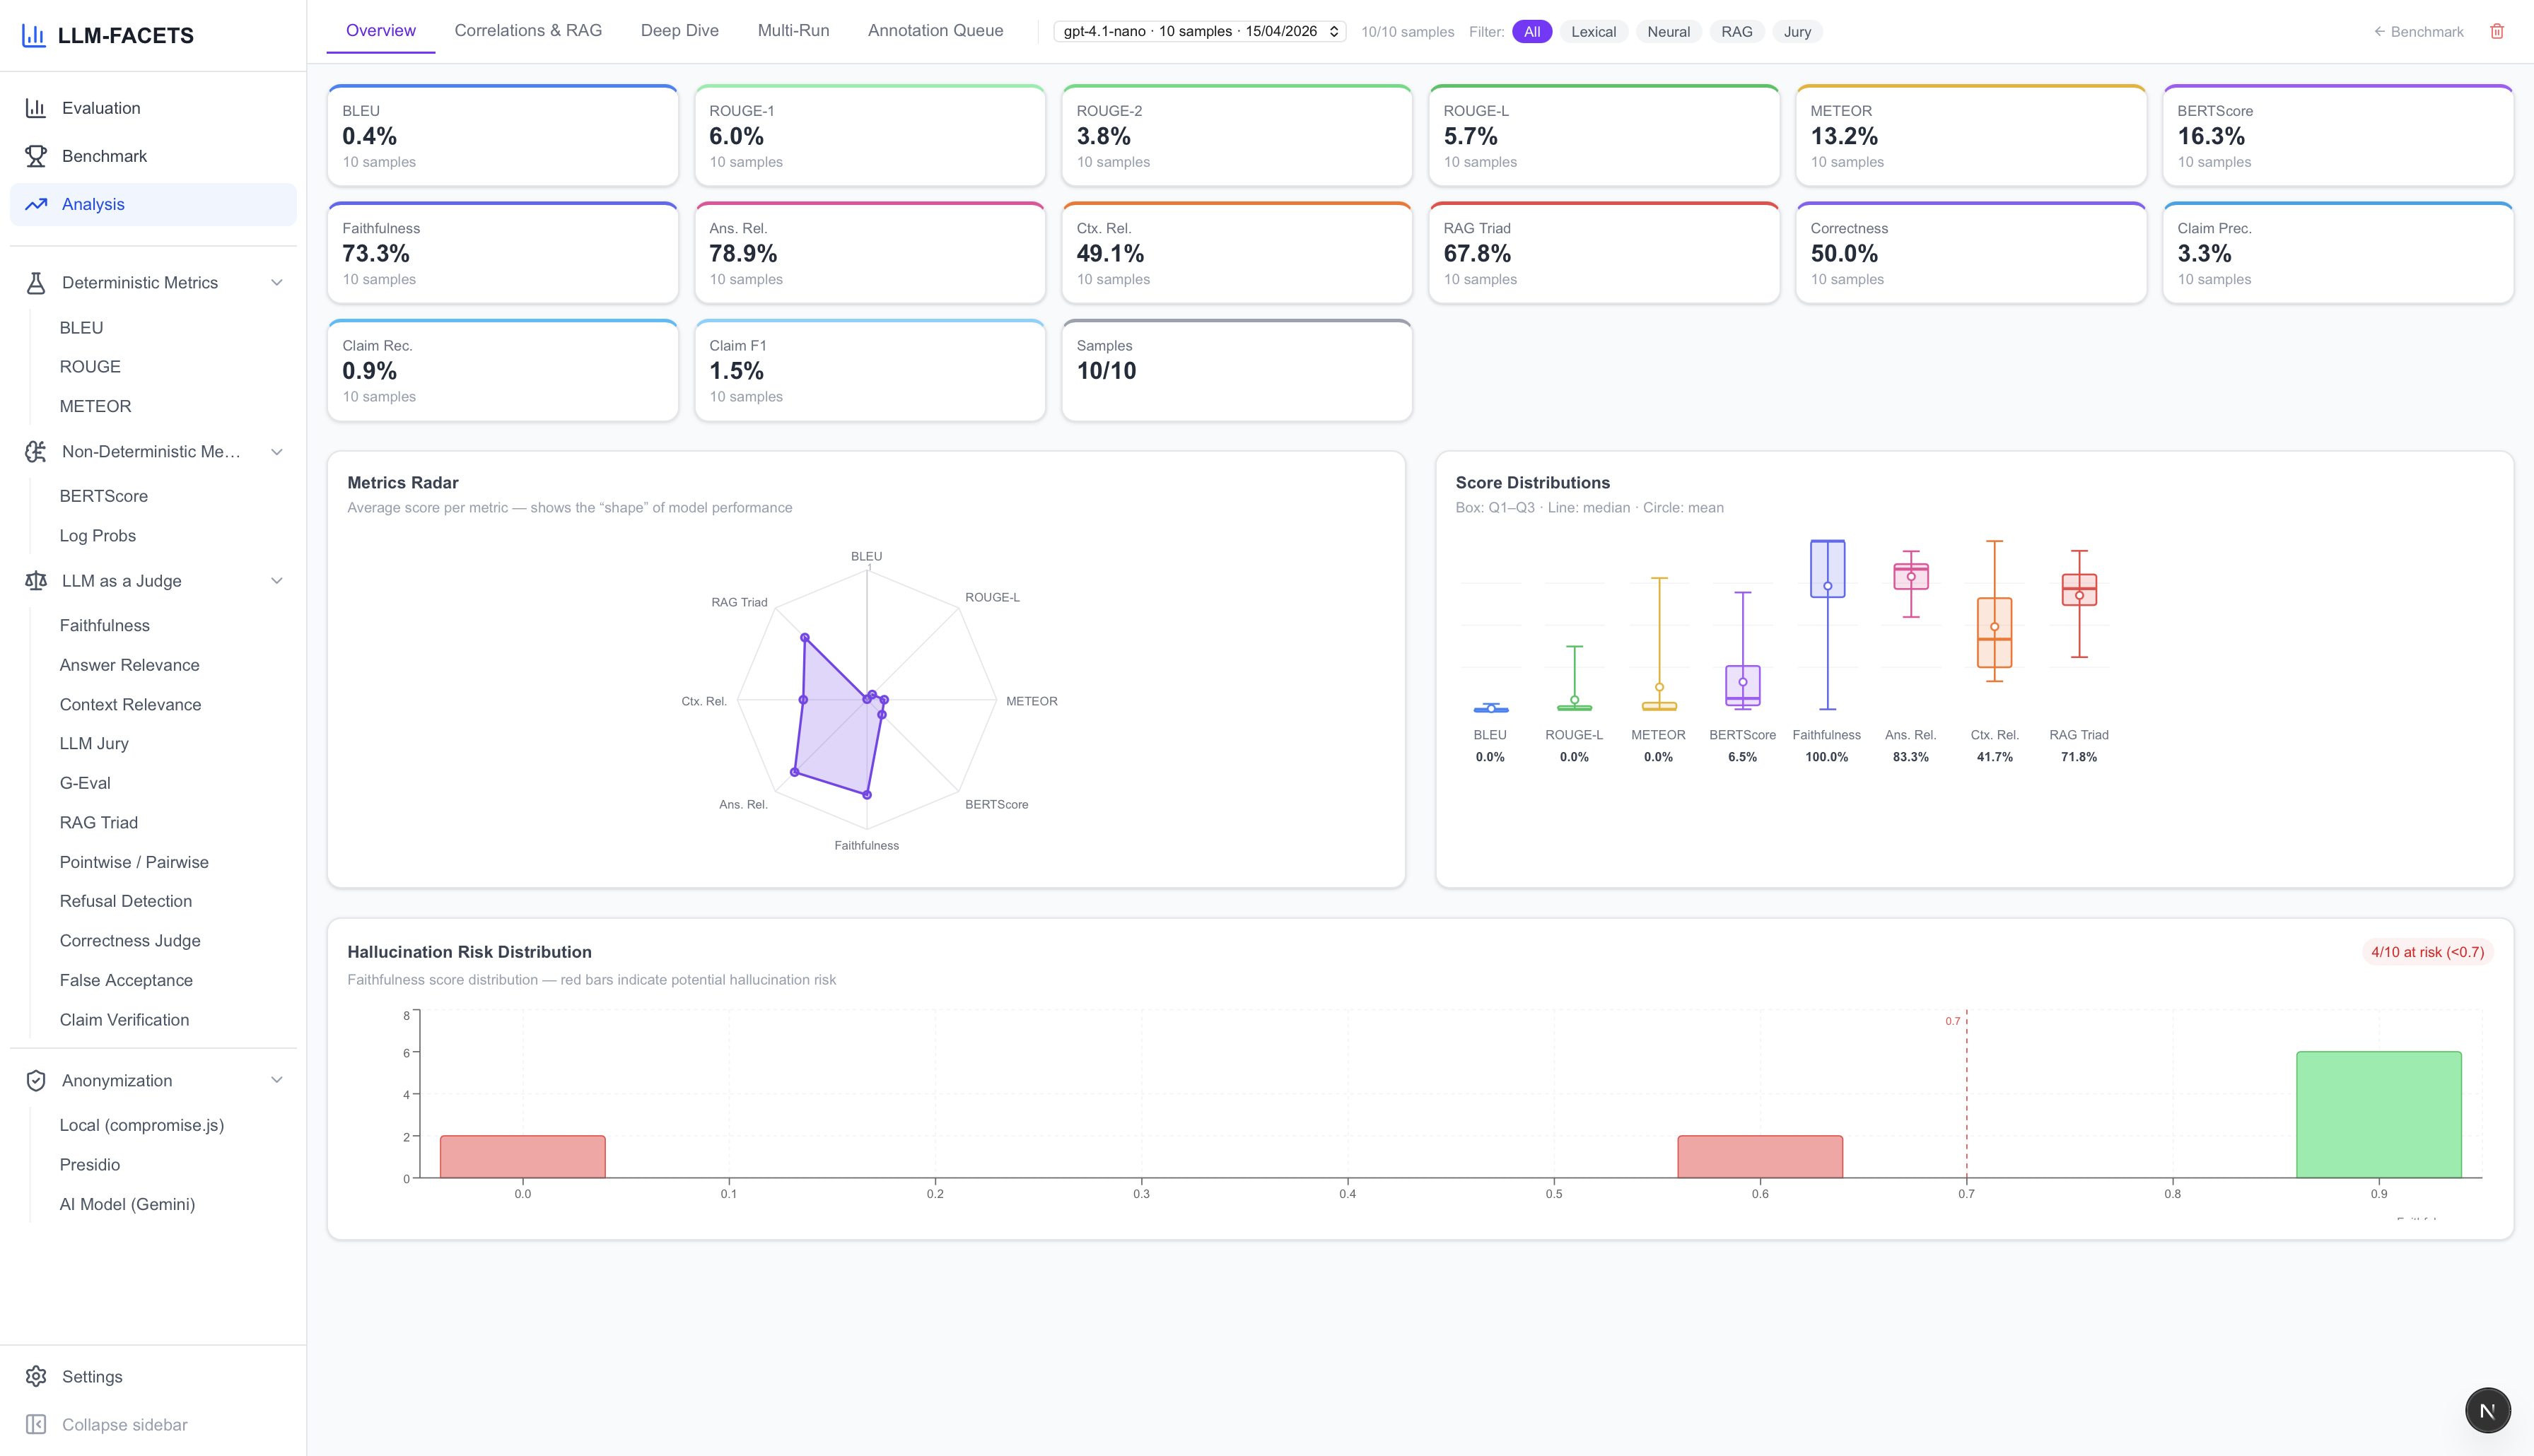Image resolution: width=2534 pixels, height=1456 pixels.
Task: Click the Benchmark trophy icon
Action: point(36,156)
